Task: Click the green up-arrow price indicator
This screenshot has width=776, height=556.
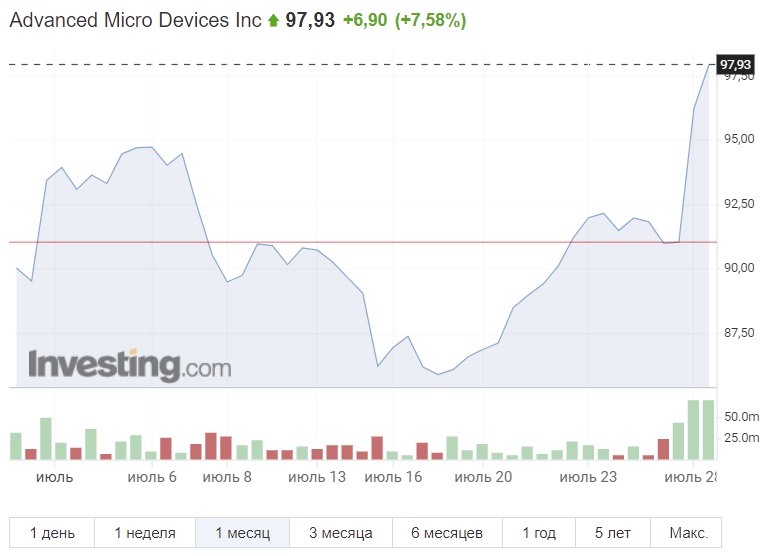Action: (273, 21)
